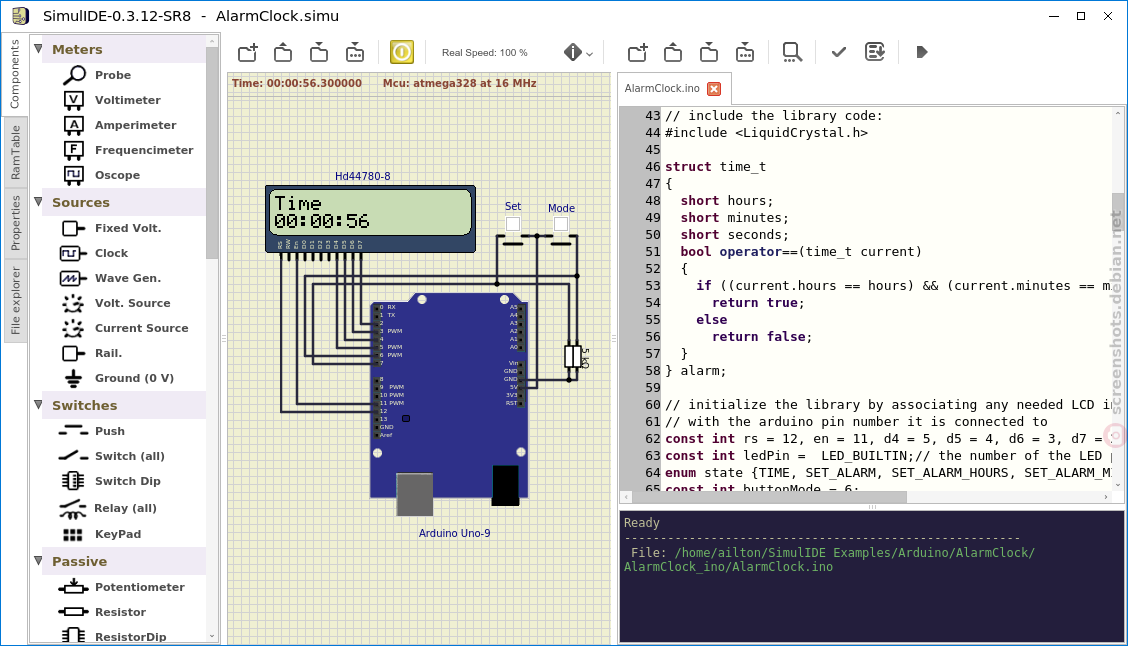The width and height of the screenshot is (1128, 646).
Task: Open a circuit file from toolbar
Action: (x=283, y=53)
